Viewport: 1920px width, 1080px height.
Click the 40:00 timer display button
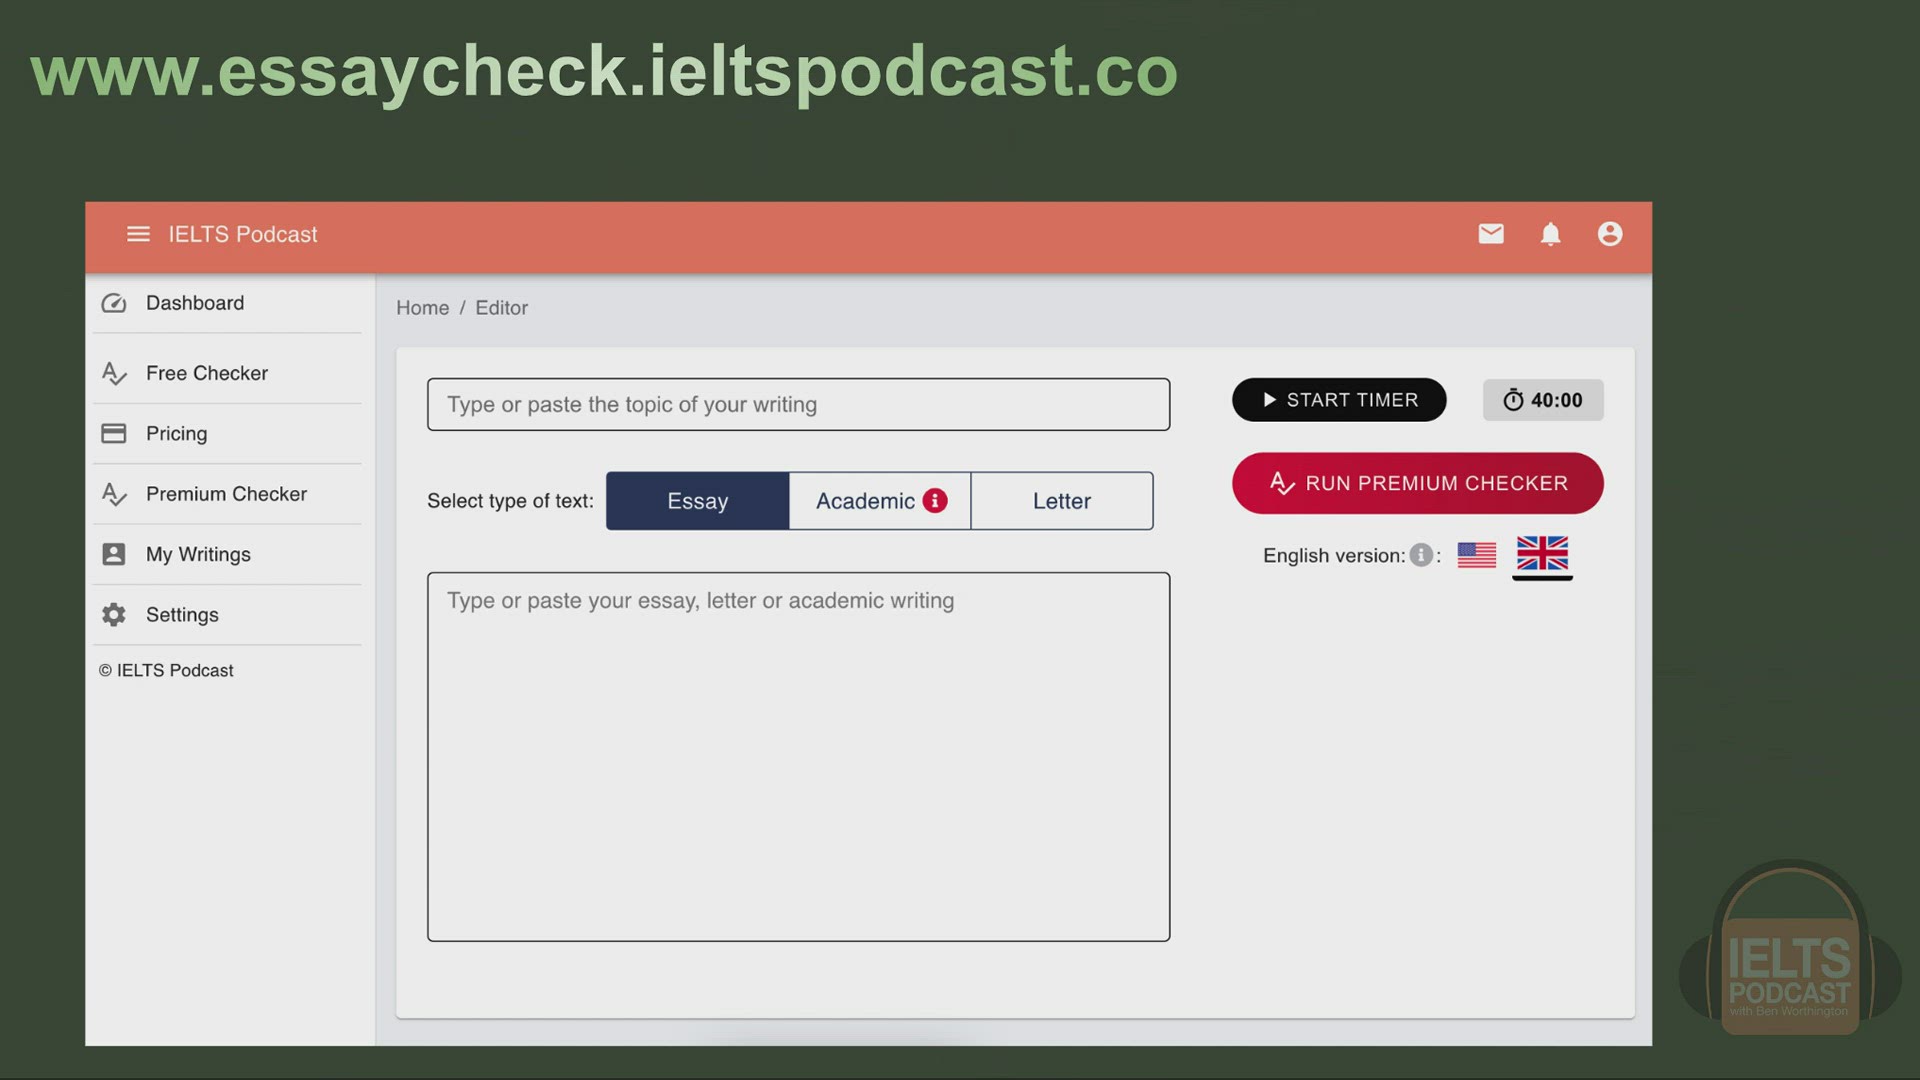click(1543, 400)
